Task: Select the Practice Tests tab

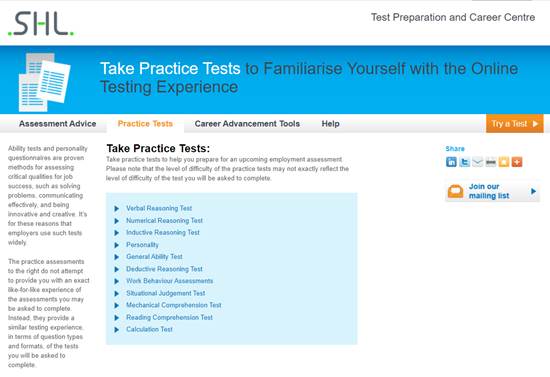Action: 145,124
